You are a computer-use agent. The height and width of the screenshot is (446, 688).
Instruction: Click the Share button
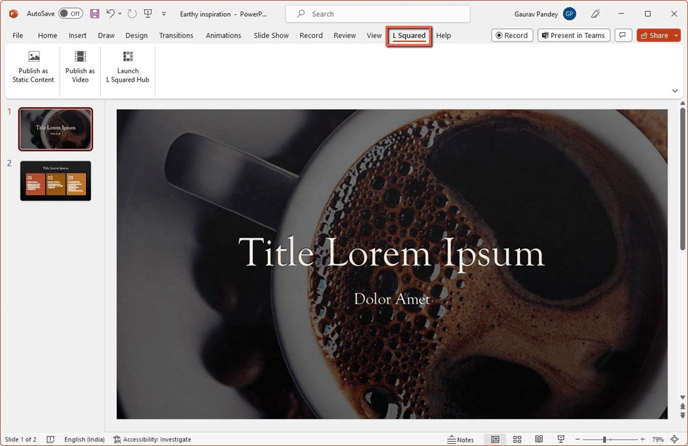click(x=654, y=36)
